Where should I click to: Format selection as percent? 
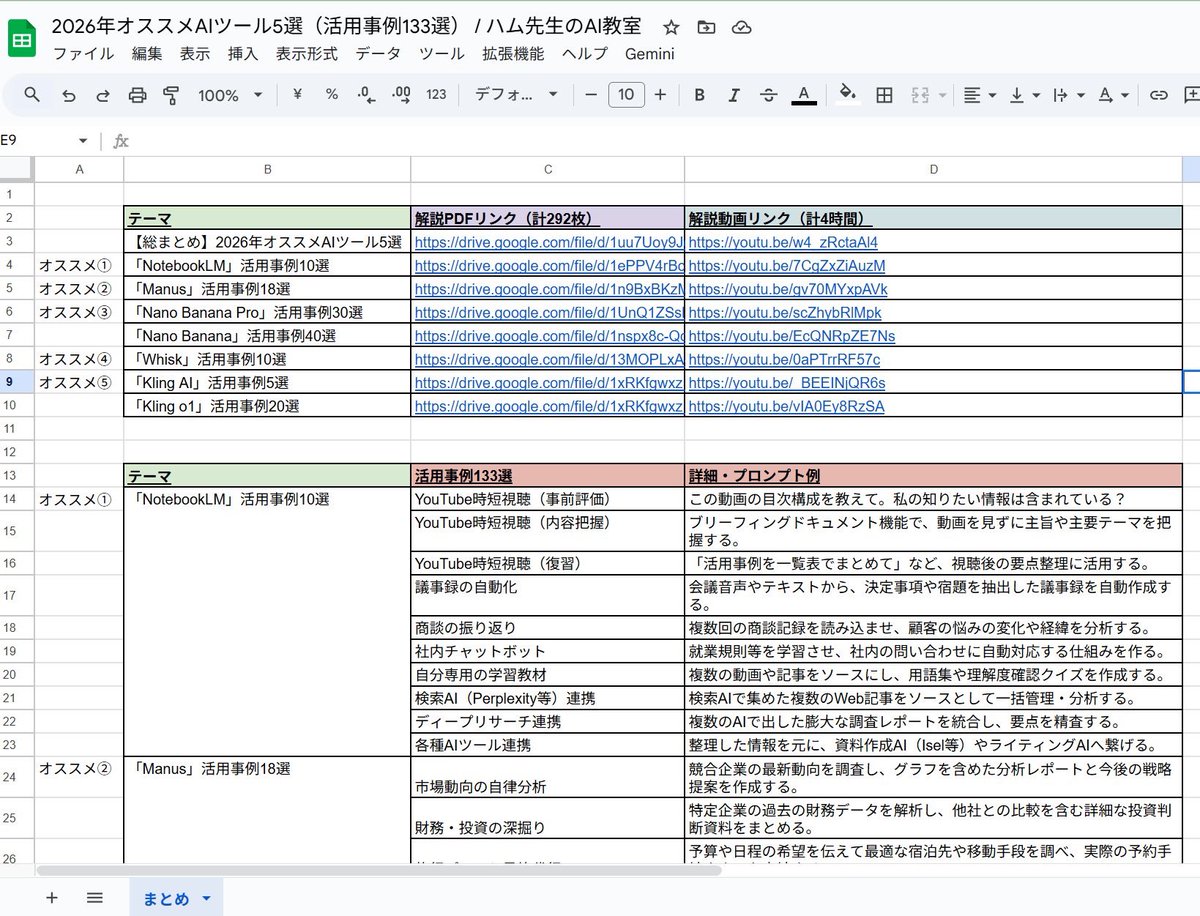click(331, 95)
